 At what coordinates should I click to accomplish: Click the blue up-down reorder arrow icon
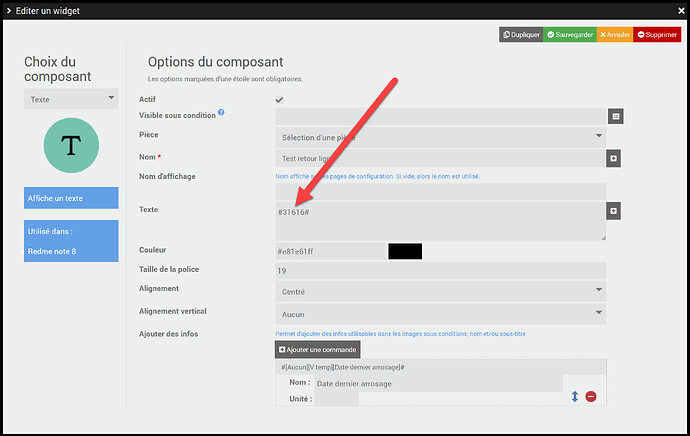tap(575, 396)
